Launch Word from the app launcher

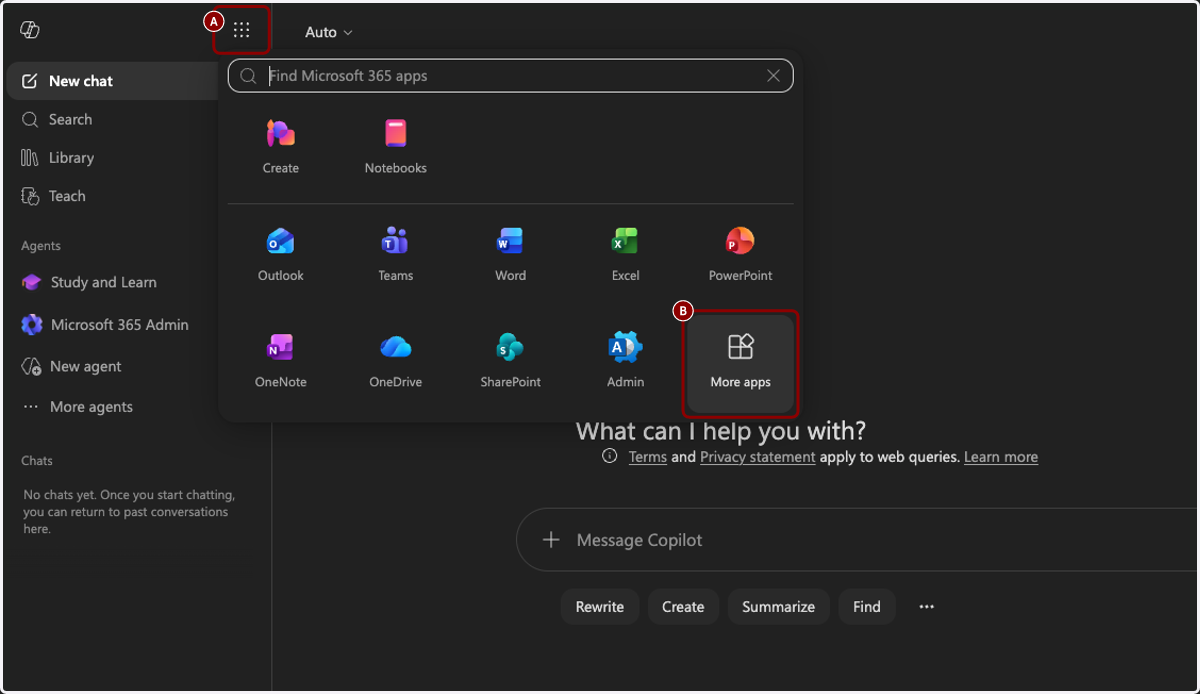tap(511, 253)
